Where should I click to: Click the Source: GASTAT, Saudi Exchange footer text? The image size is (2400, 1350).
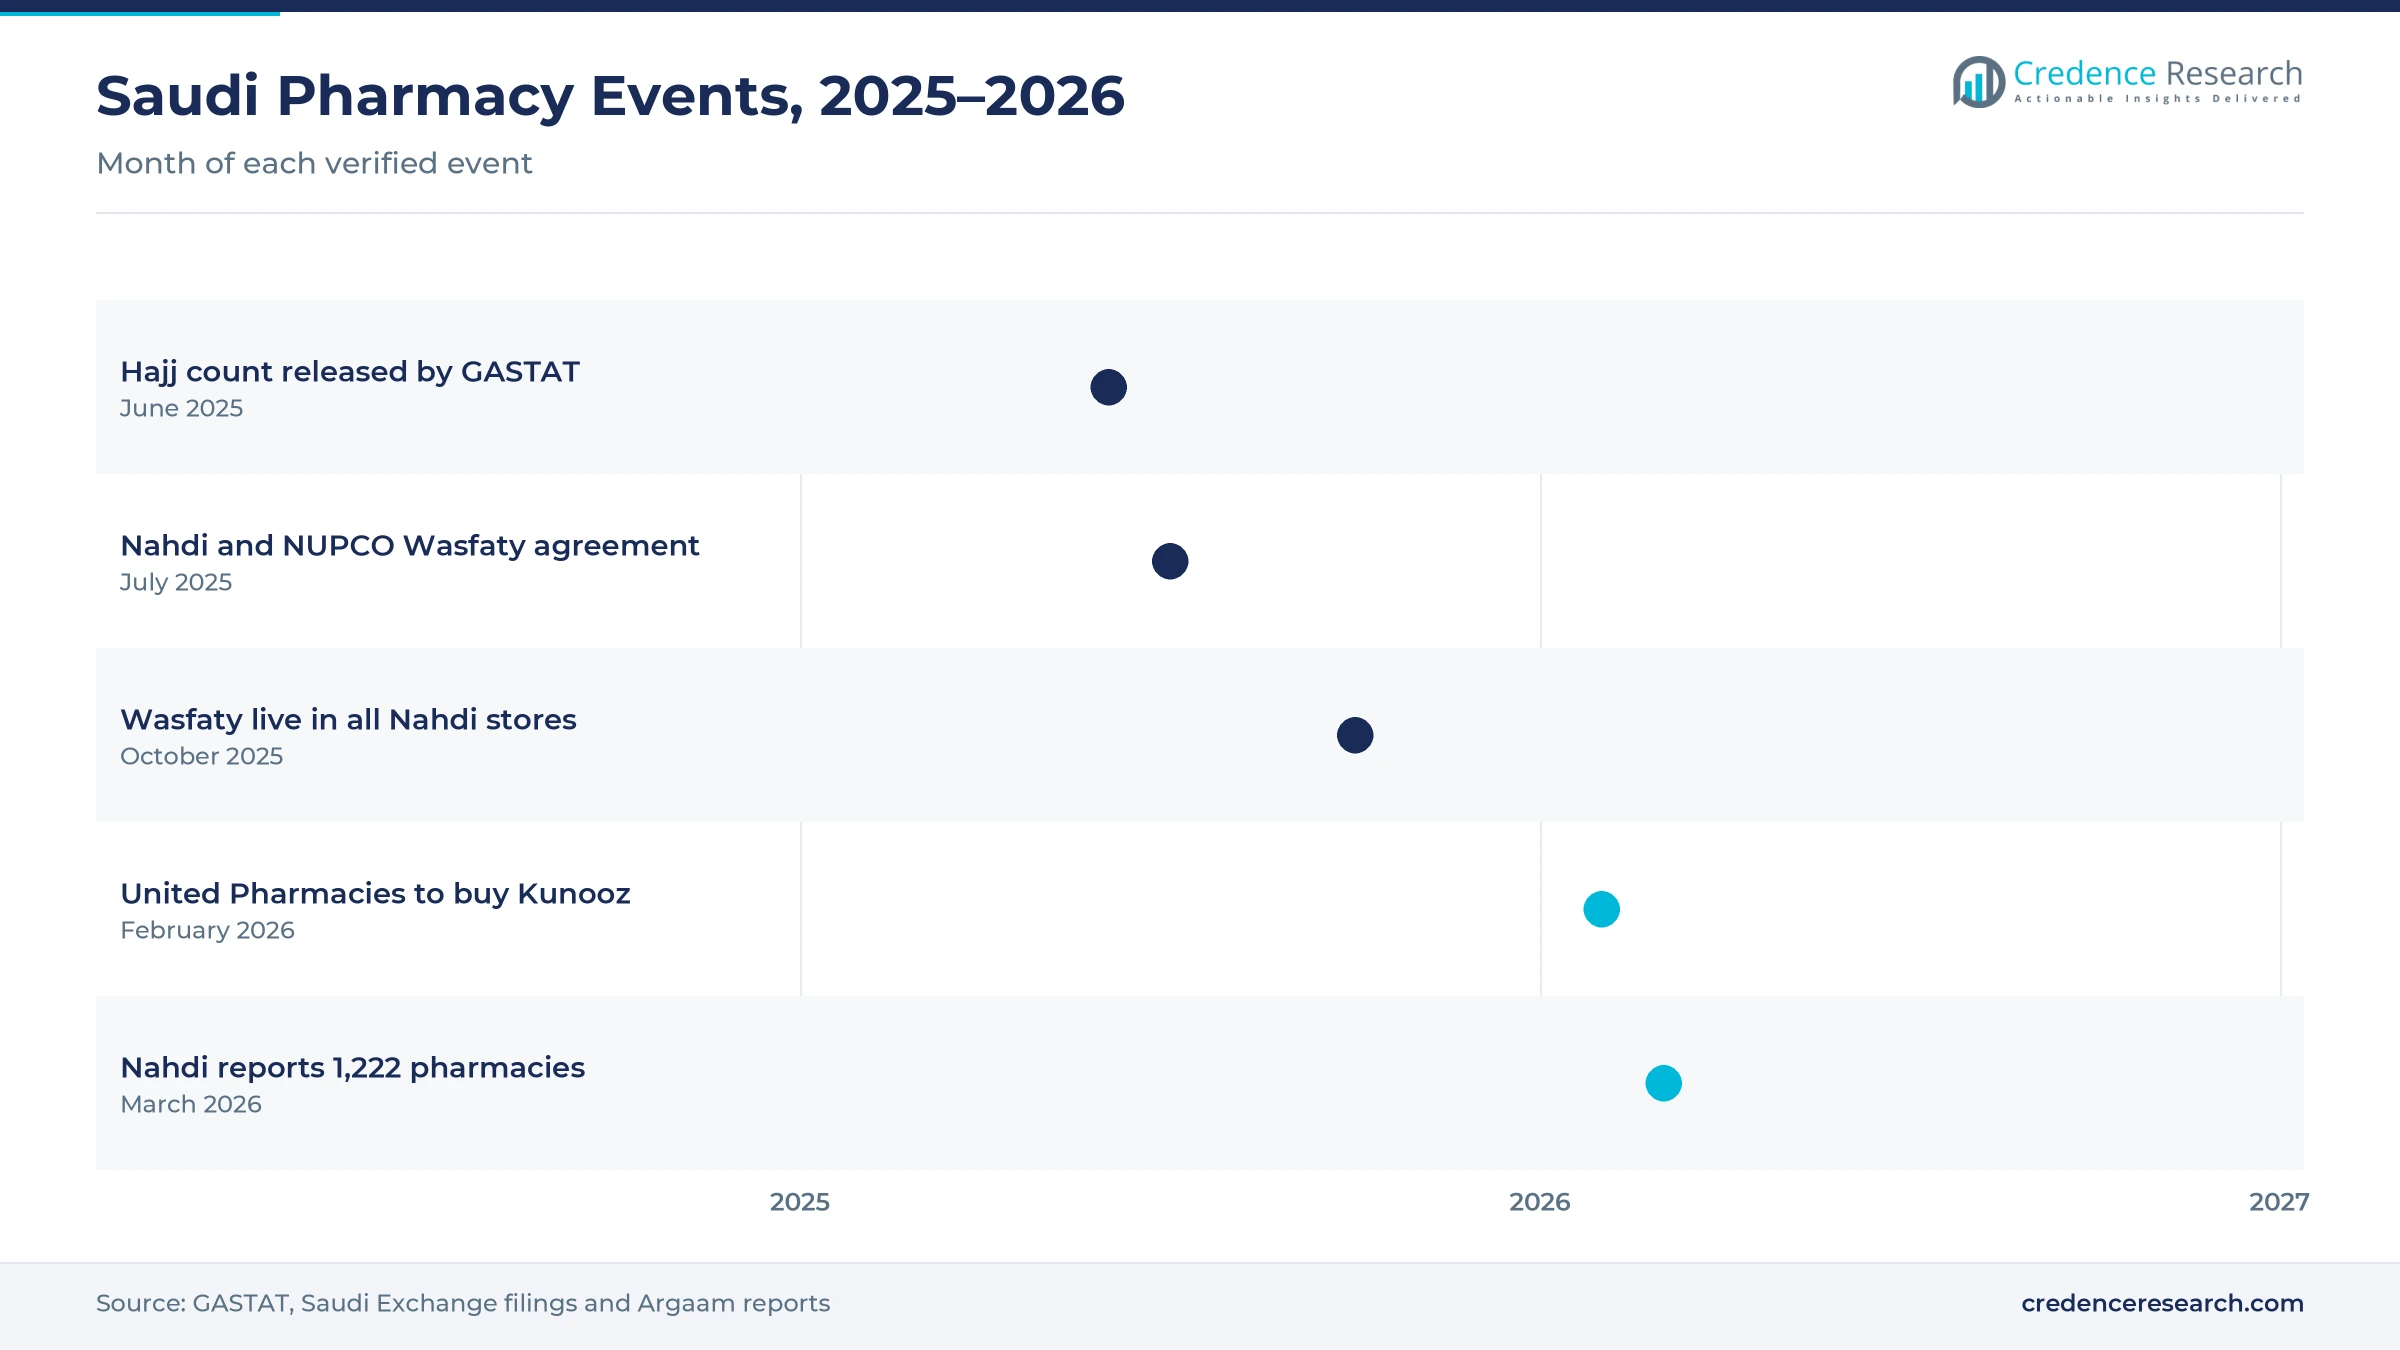tap(463, 1303)
